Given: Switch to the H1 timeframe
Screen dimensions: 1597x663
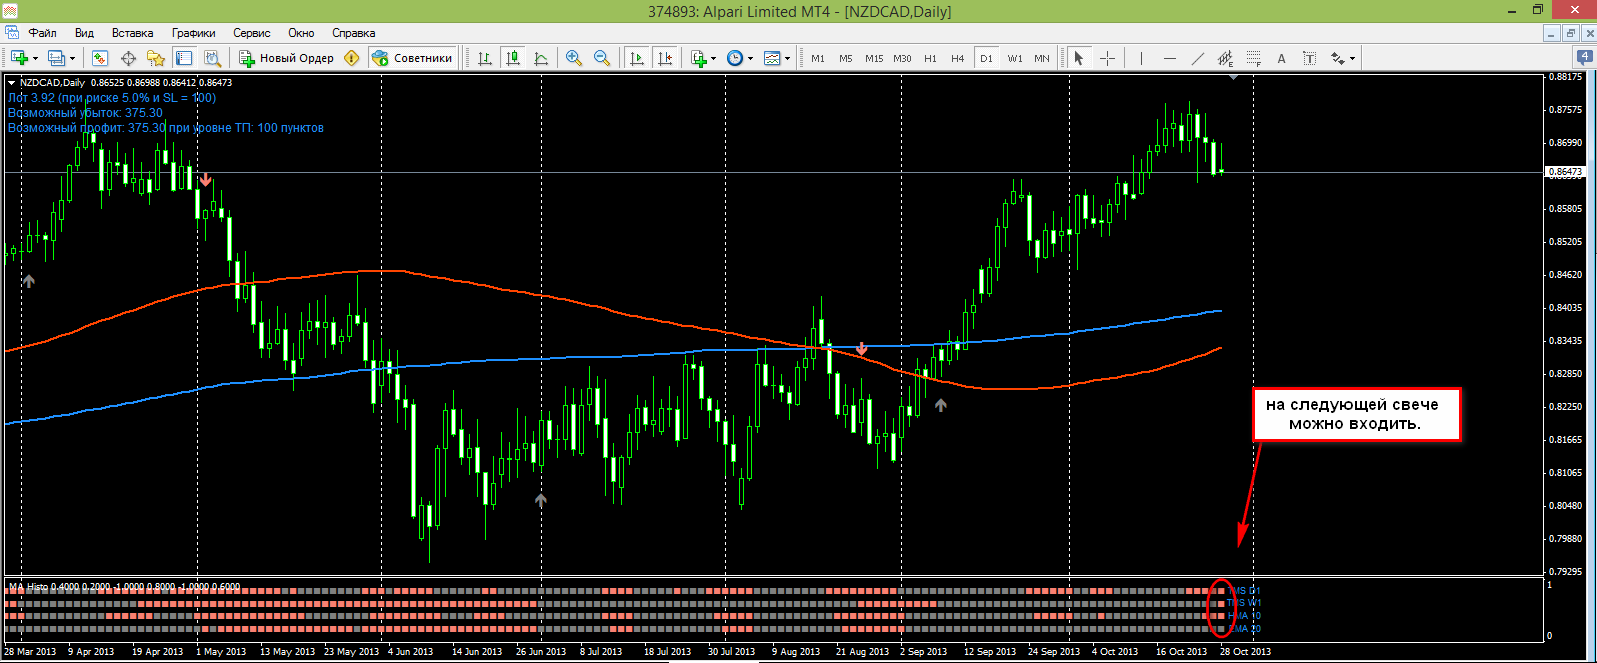Looking at the screenshot, I should tap(930, 58).
